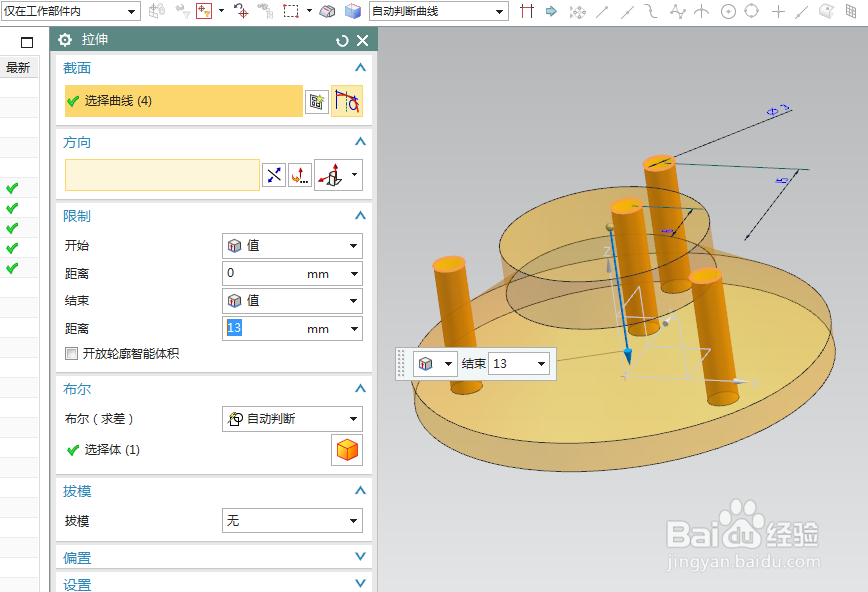
Task: Open the on-screen 结束 value arrow
Action: click(541, 364)
